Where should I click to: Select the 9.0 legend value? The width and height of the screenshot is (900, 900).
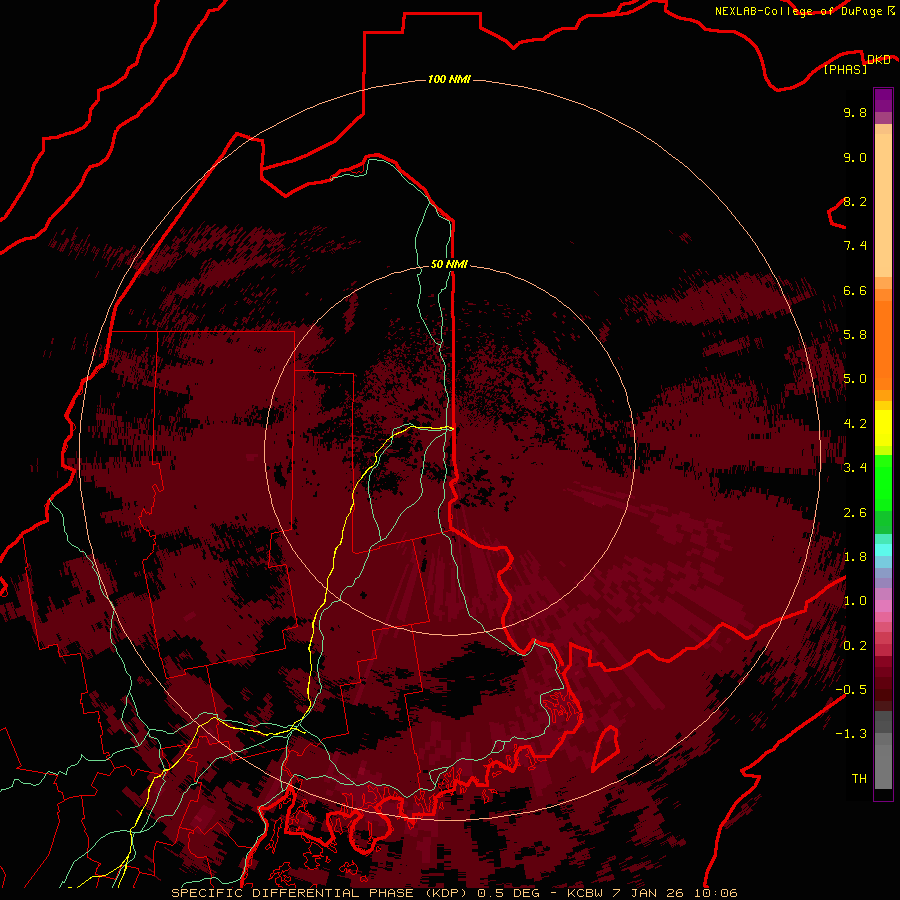tap(855, 157)
